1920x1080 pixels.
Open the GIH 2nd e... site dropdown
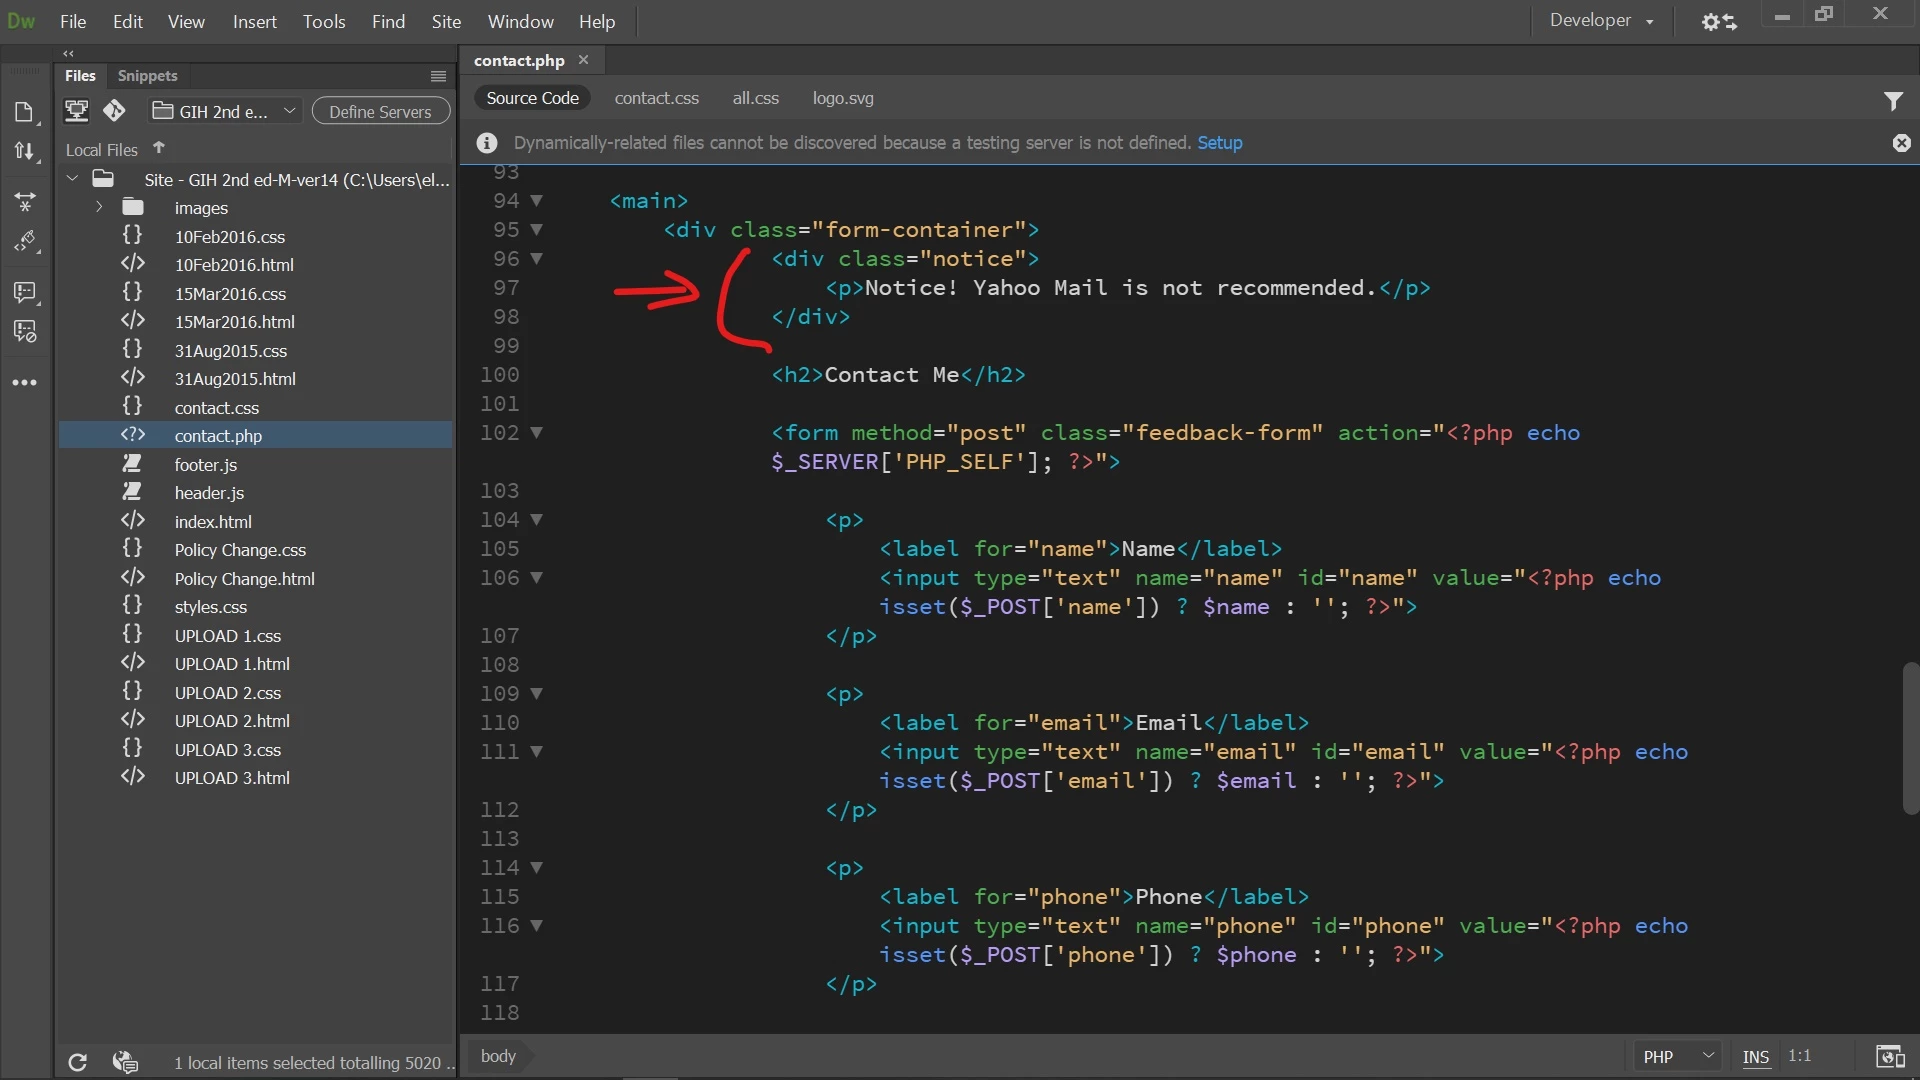pos(225,111)
